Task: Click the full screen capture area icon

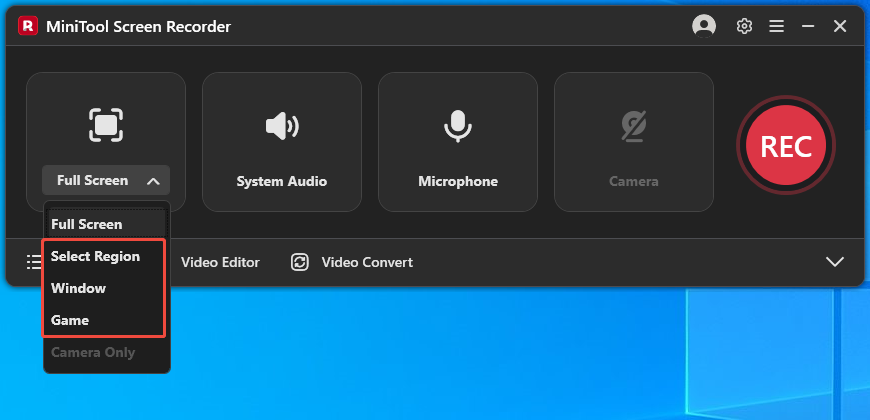Action: coord(106,125)
